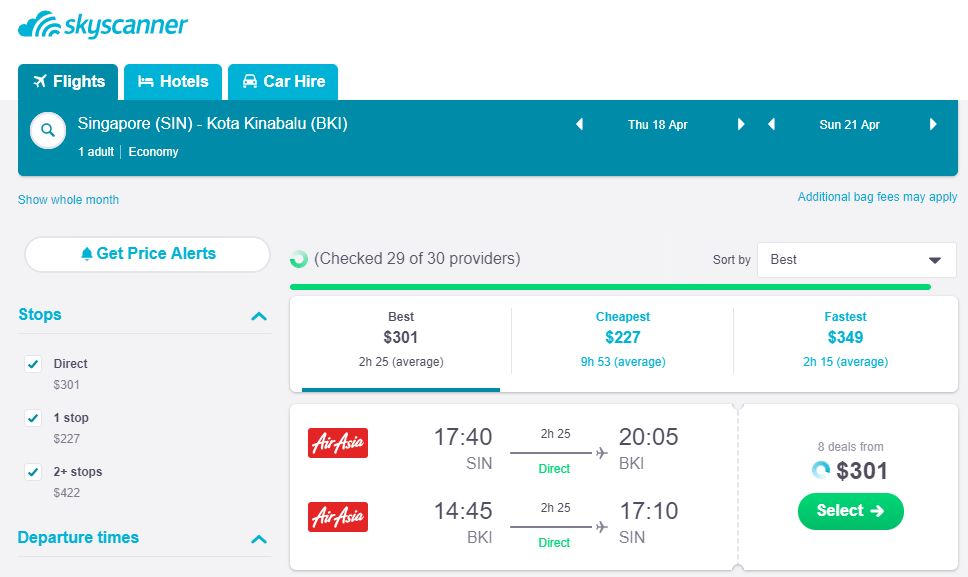This screenshot has width=968, height=577.
Task: Open the Sort by Best dropdown
Action: point(857,259)
